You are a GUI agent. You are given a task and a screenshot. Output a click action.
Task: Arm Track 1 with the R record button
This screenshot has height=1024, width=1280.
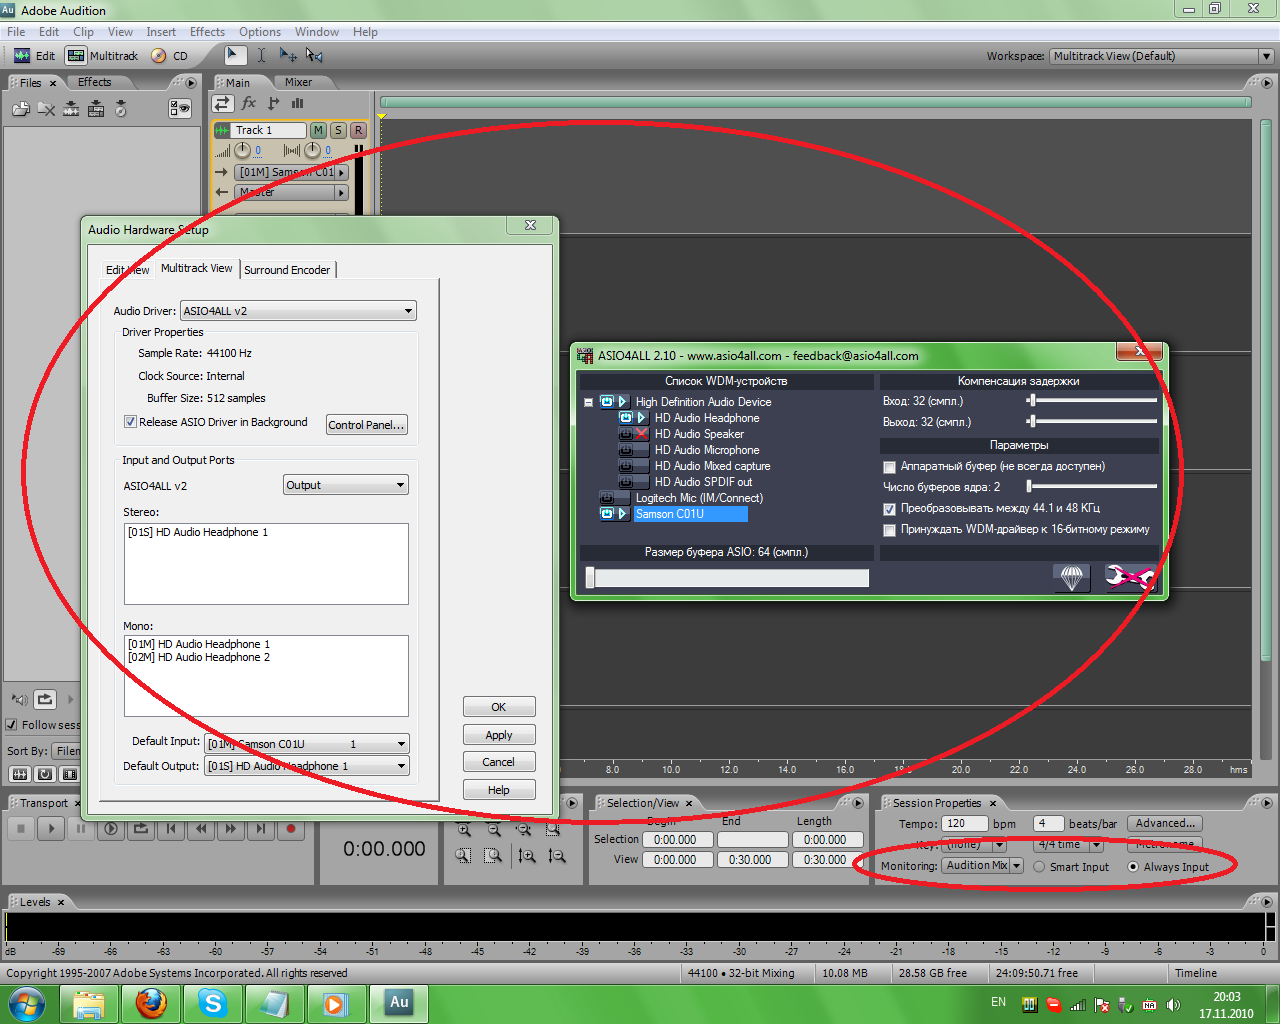(x=358, y=130)
